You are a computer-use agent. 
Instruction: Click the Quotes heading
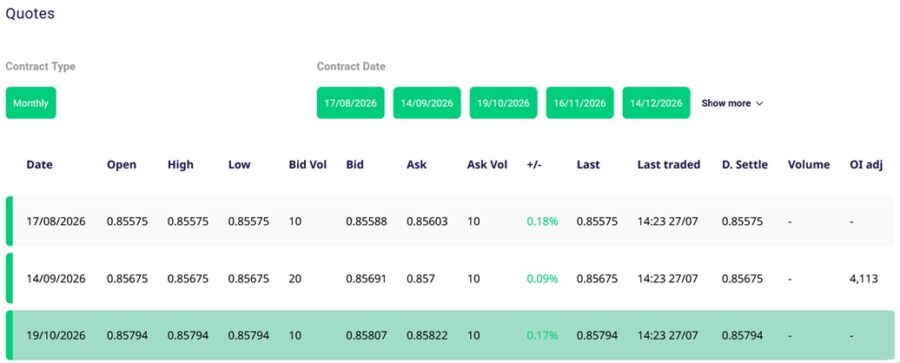(x=30, y=13)
